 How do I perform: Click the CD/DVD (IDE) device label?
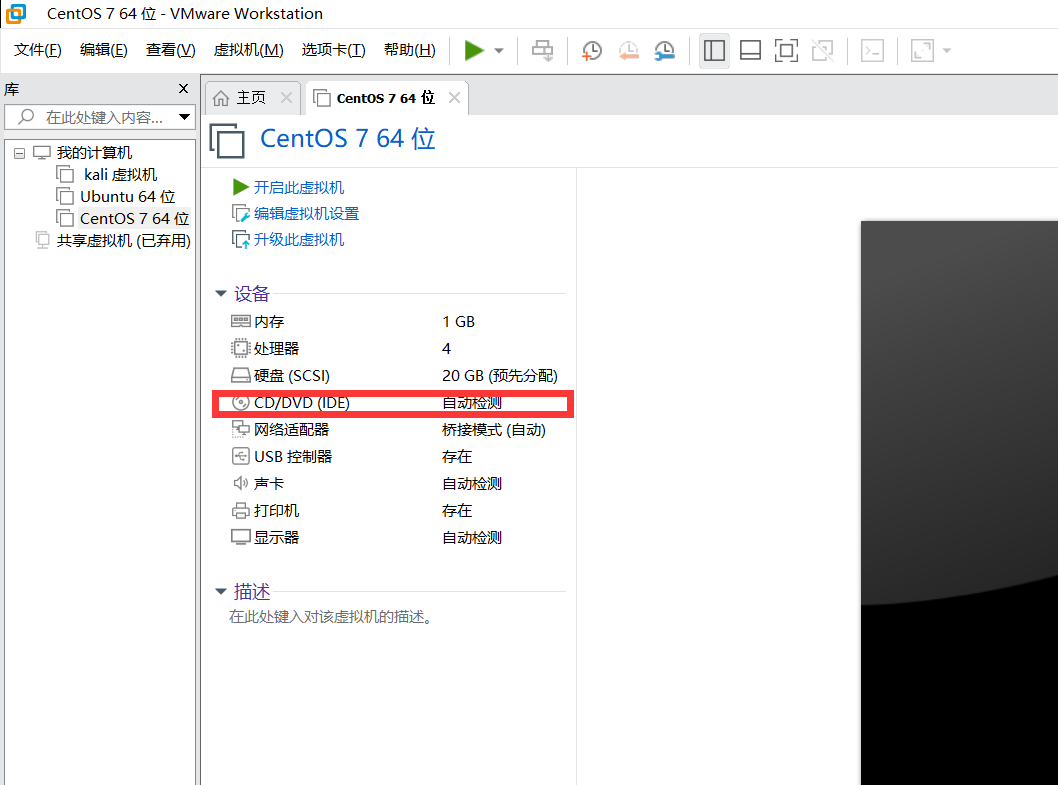[302, 403]
